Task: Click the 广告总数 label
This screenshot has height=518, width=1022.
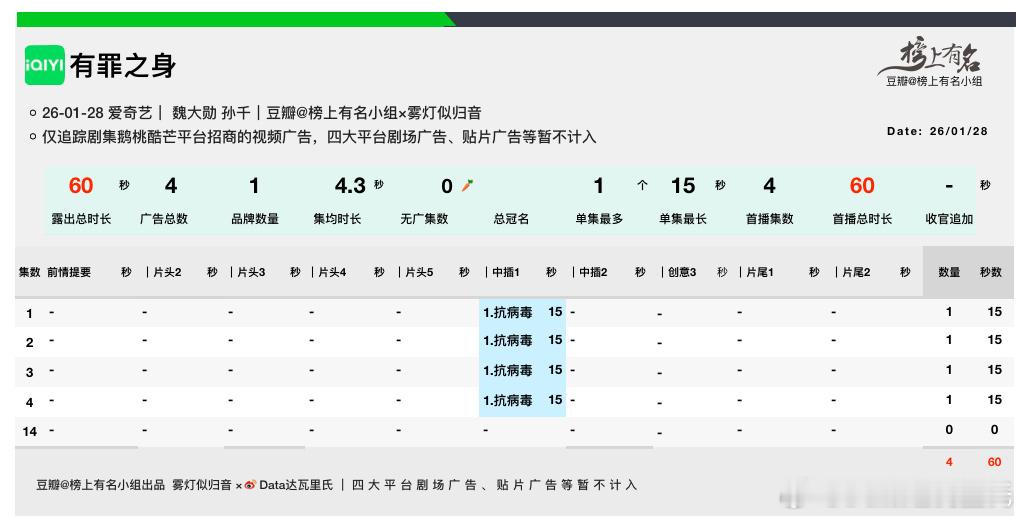Action: (164, 219)
